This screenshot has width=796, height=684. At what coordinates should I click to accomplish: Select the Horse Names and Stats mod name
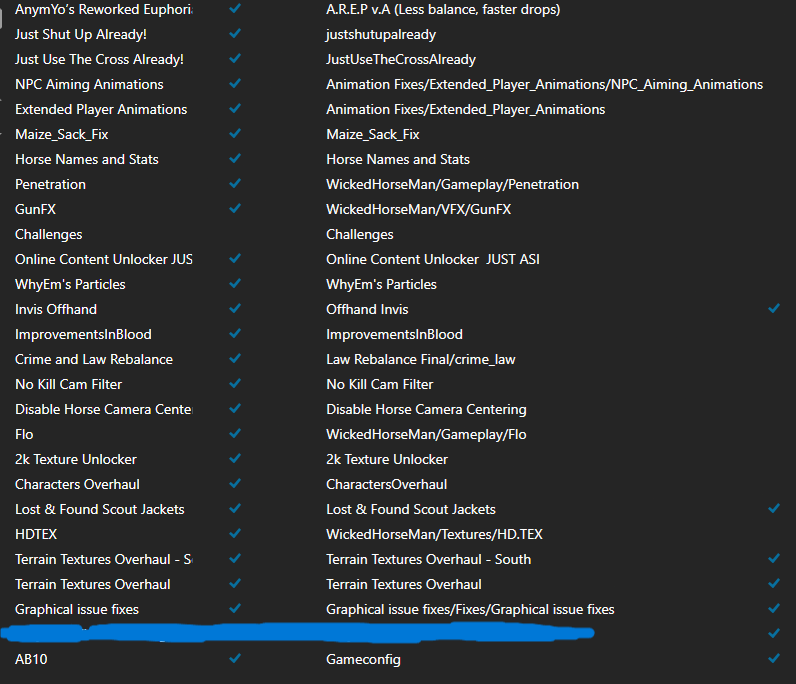(x=87, y=159)
